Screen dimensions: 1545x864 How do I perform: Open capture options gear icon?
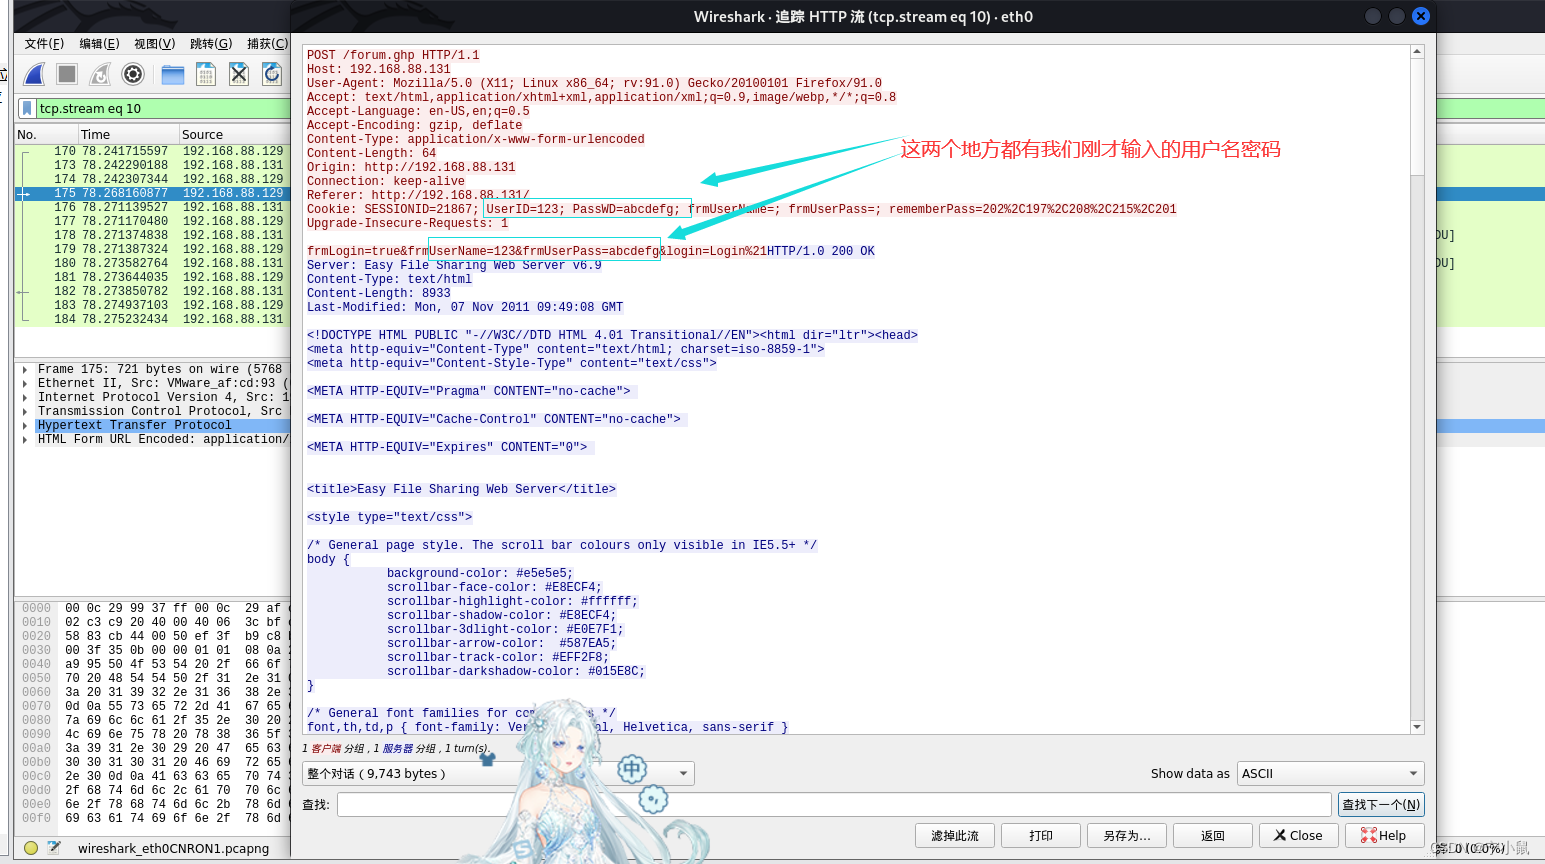coord(133,74)
